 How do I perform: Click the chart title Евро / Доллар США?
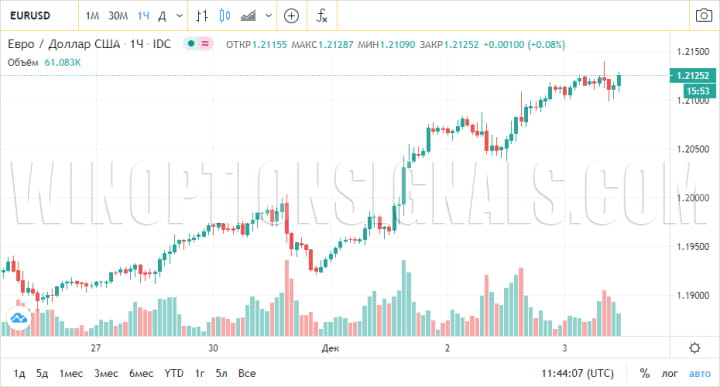coord(63,44)
